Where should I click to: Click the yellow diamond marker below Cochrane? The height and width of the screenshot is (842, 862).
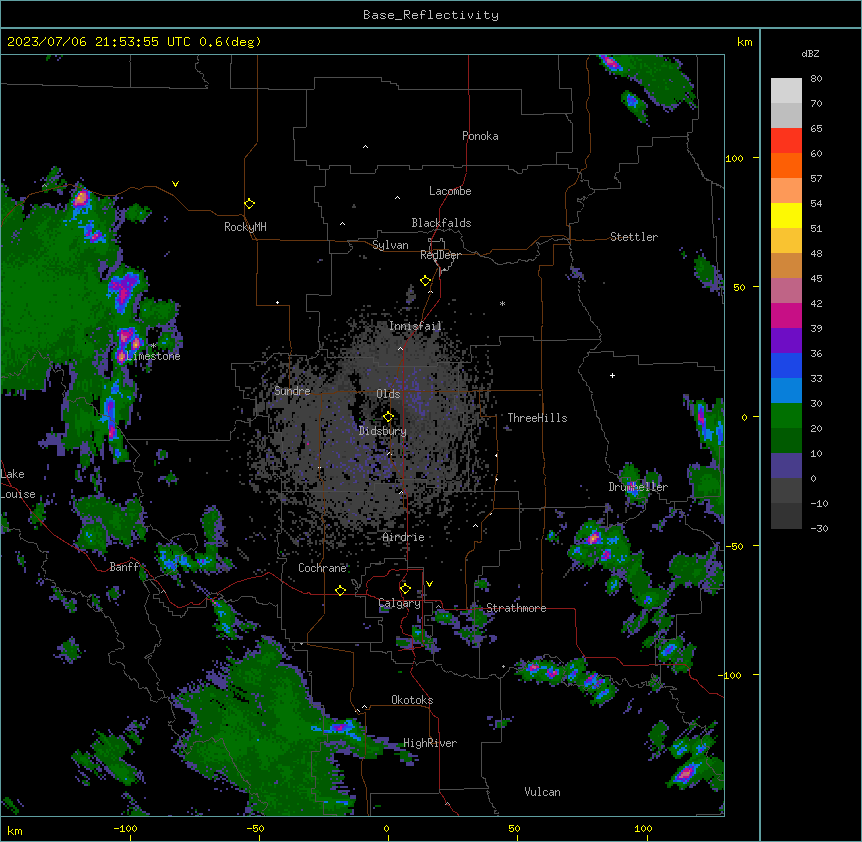pos(340,590)
